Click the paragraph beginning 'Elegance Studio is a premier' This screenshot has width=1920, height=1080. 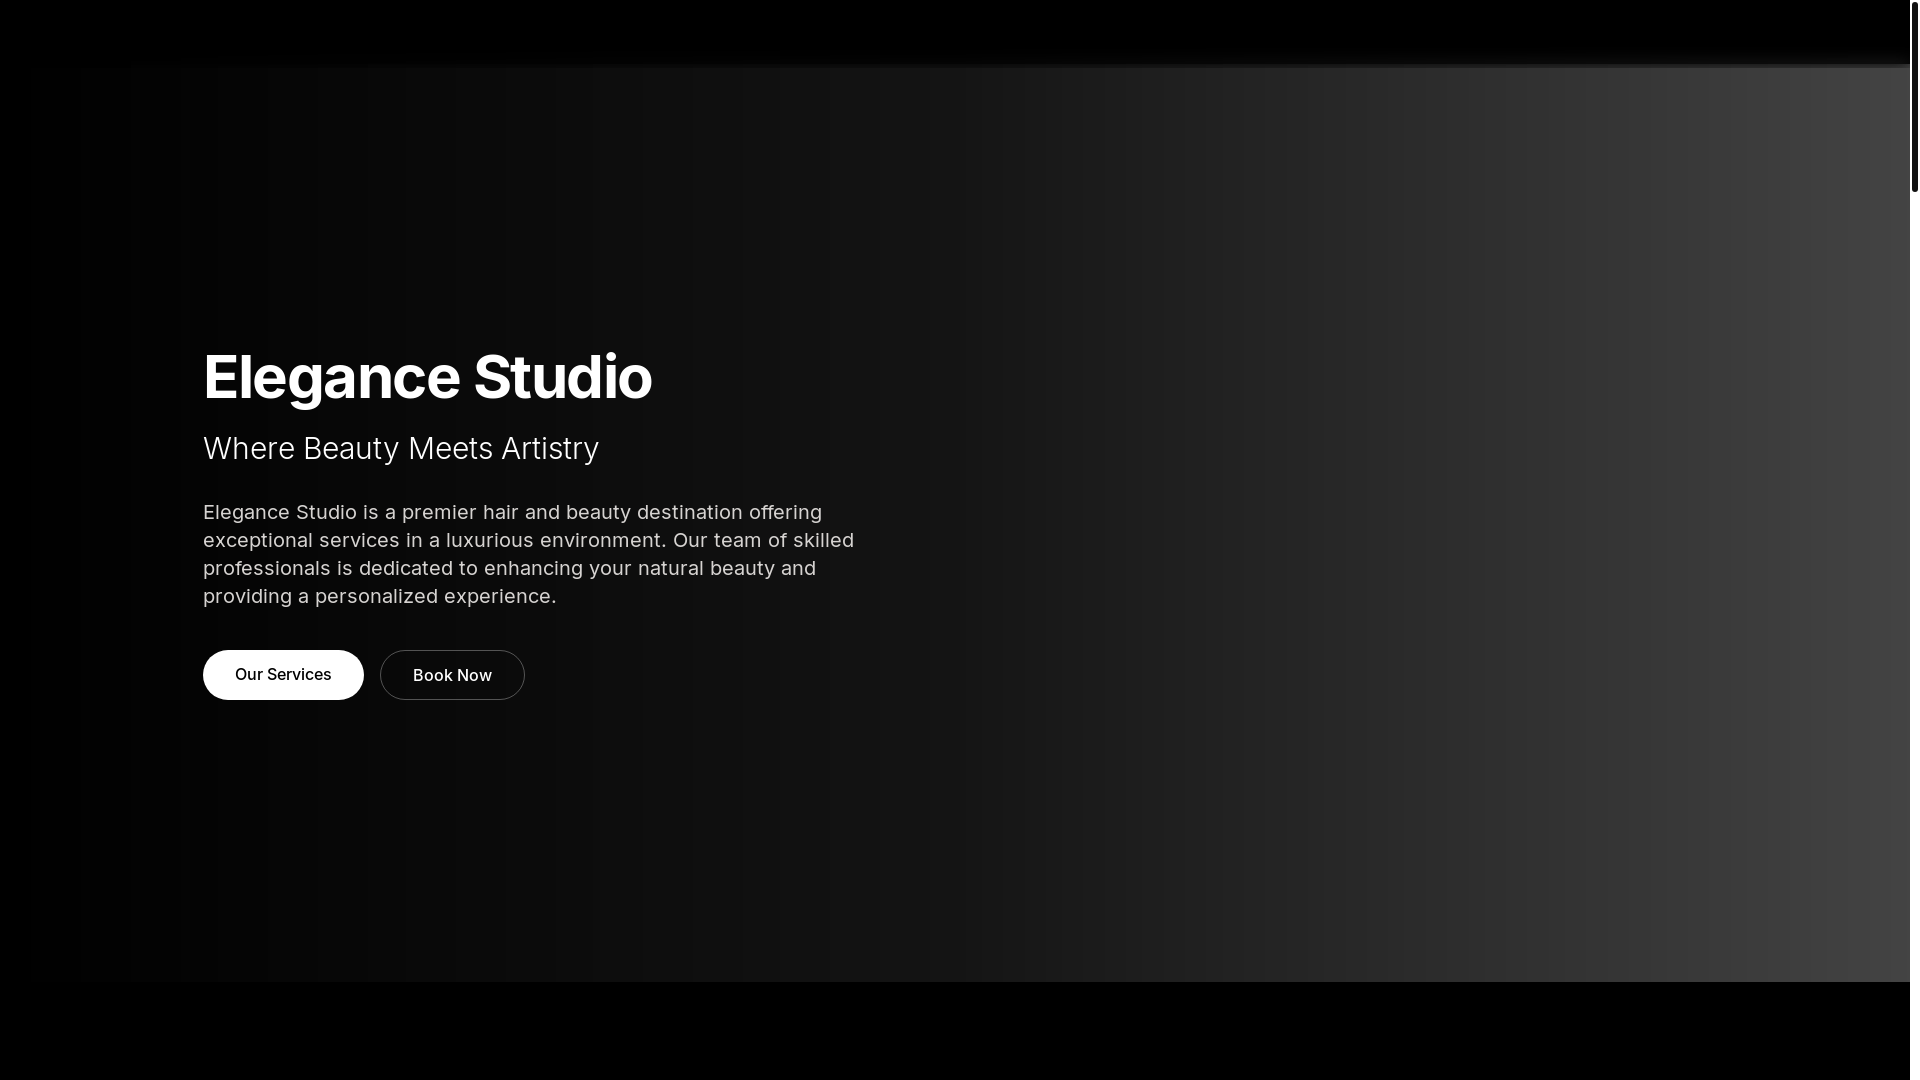(529, 554)
